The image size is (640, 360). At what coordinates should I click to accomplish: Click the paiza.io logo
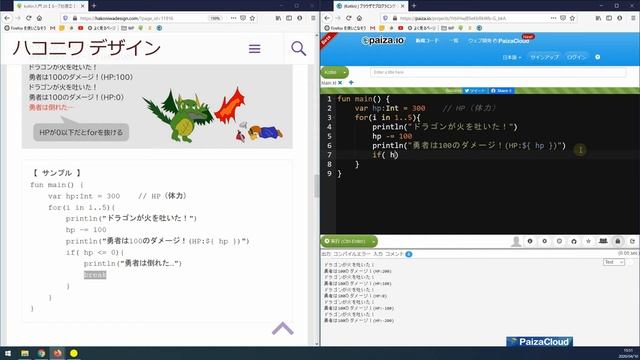383,41
